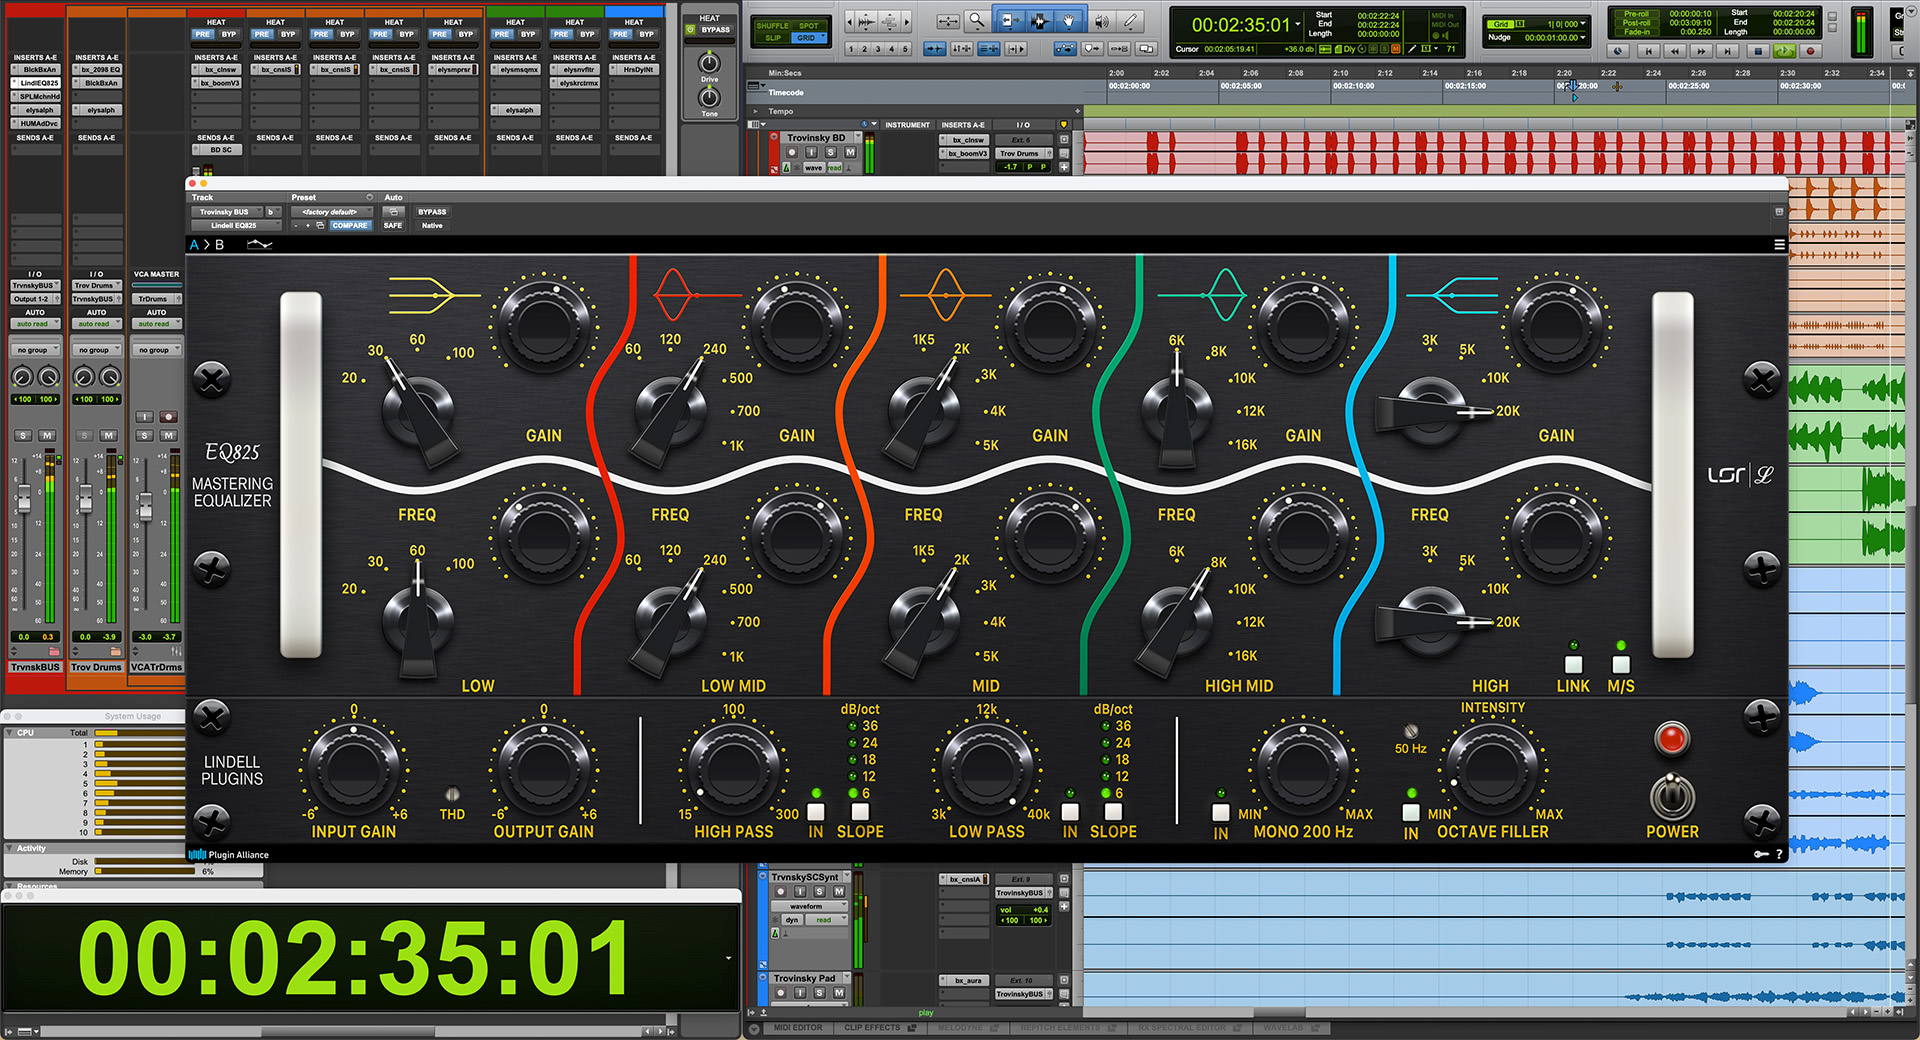Click the TrvnskBUS channel volume fader
This screenshot has width=1920, height=1040.
click(24, 499)
